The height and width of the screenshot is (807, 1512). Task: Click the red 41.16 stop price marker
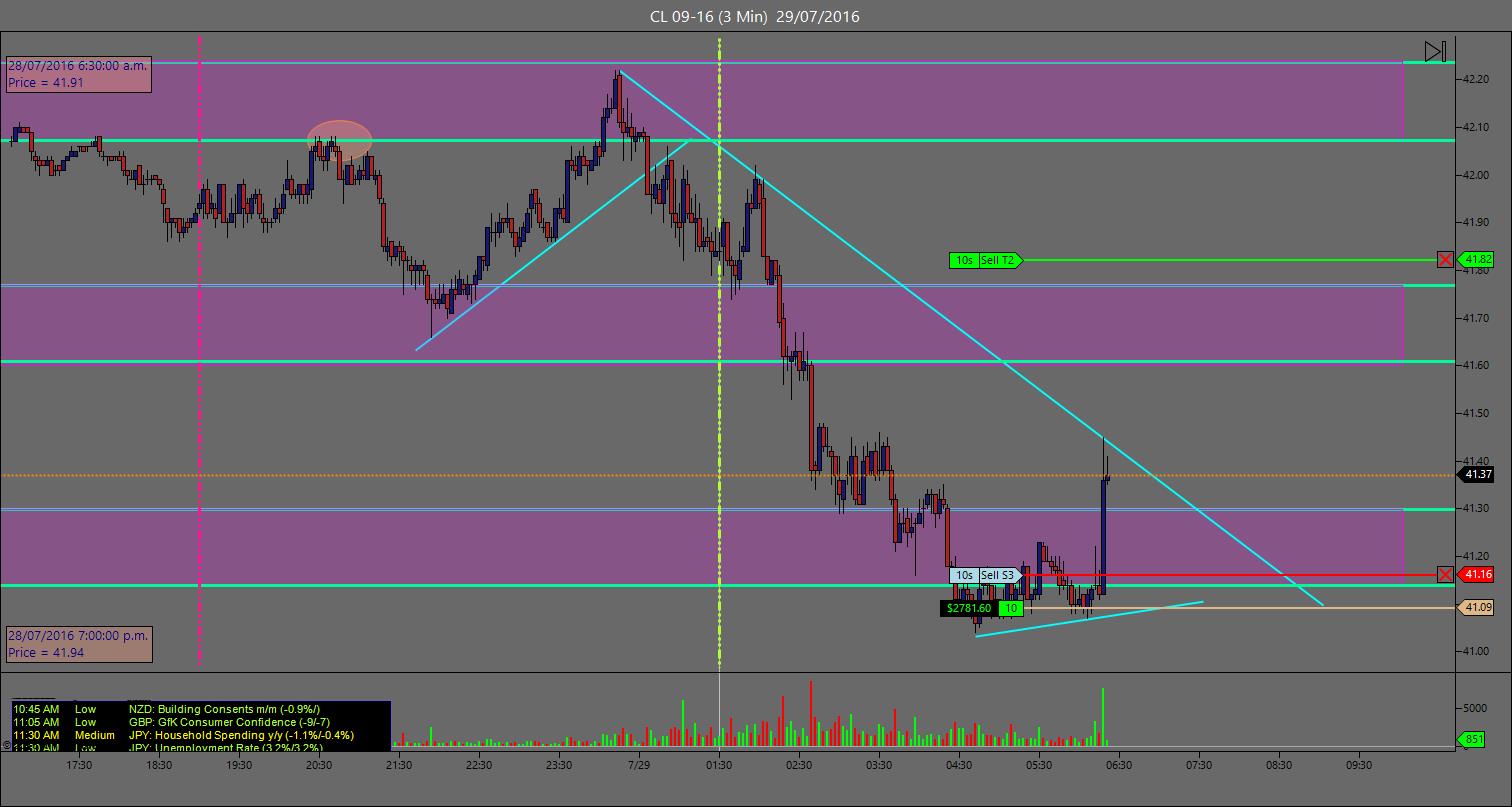(x=1477, y=574)
